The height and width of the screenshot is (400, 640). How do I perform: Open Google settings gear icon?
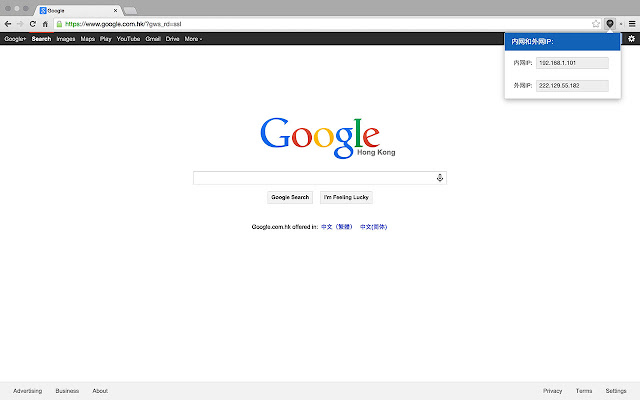pos(631,38)
